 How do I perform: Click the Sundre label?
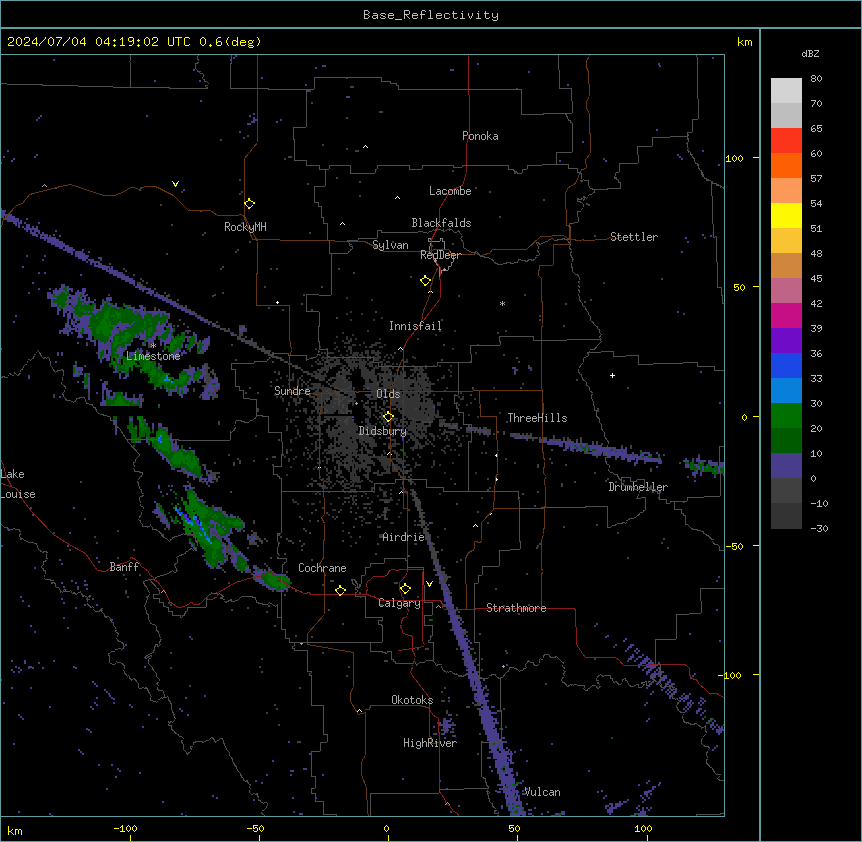(x=292, y=391)
